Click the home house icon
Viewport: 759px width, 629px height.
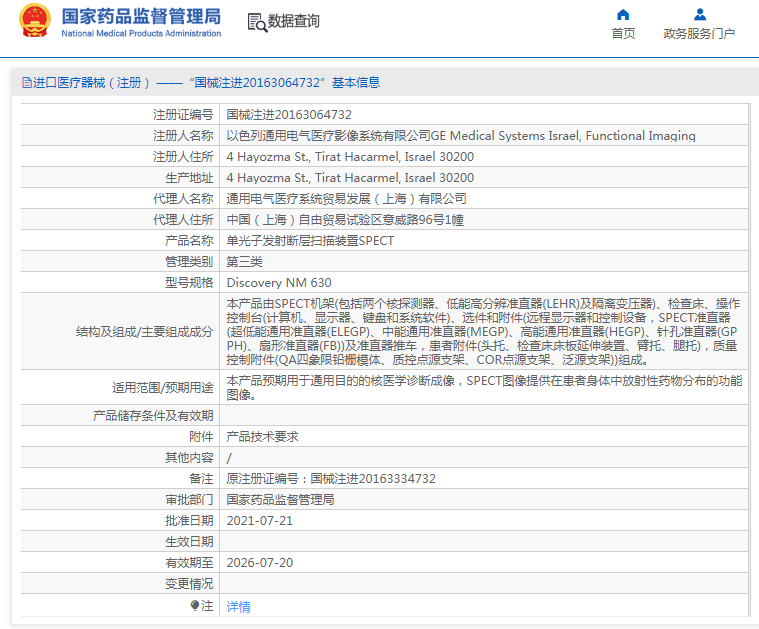coord(623,15)
